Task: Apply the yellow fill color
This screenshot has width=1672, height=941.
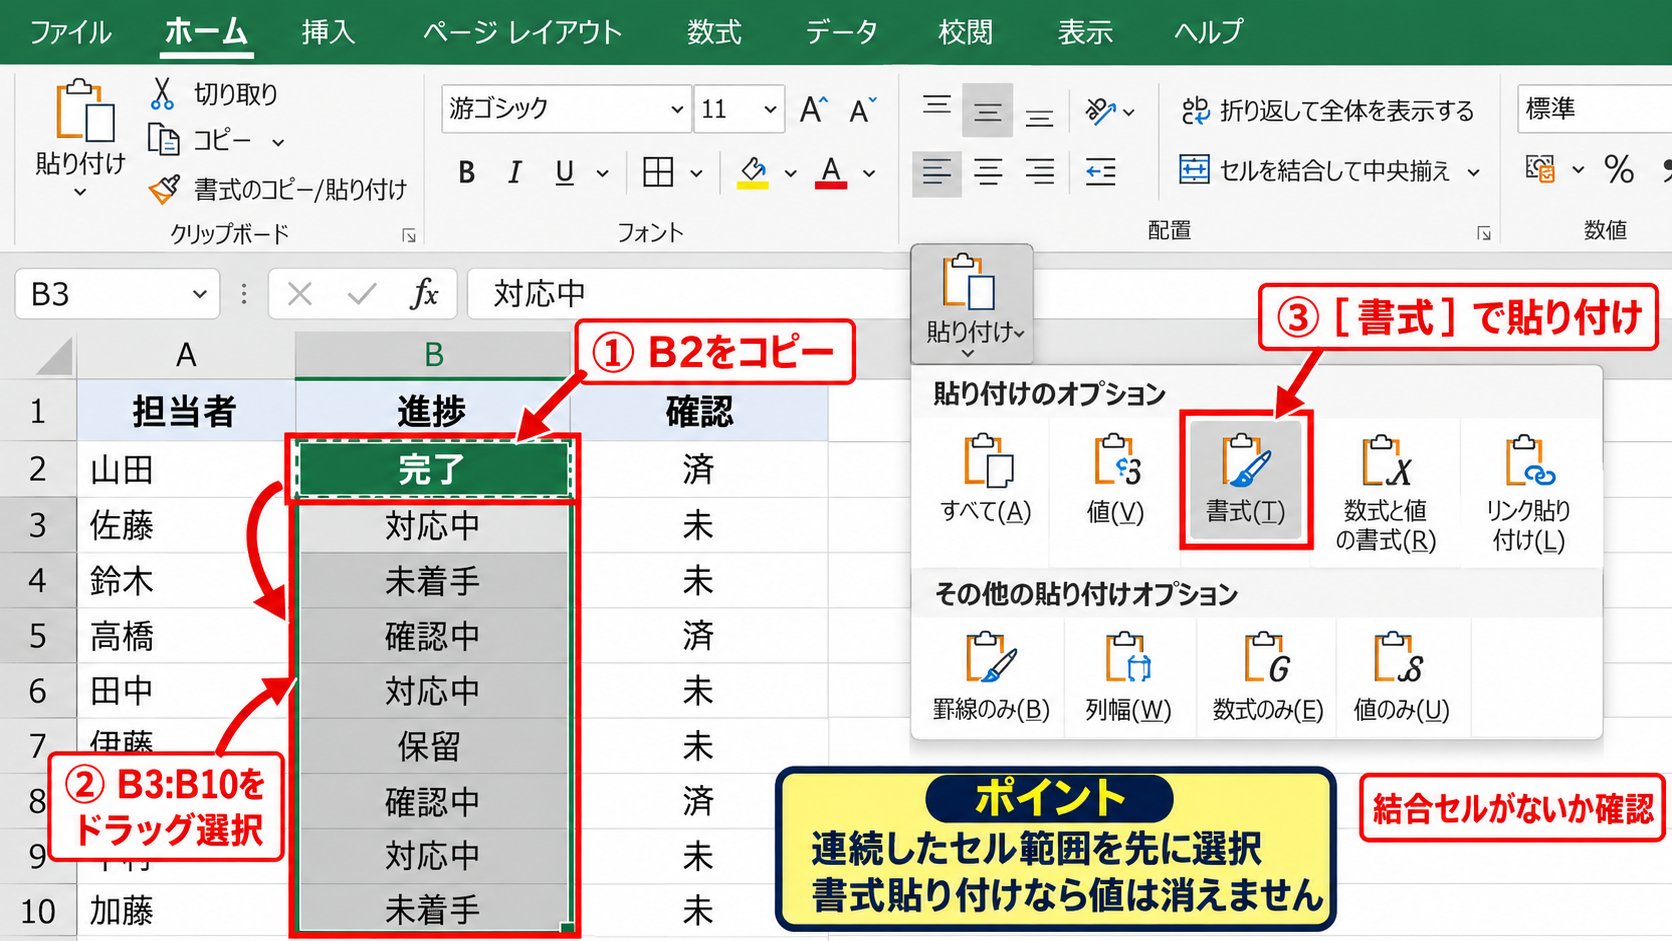Action: 753,173
